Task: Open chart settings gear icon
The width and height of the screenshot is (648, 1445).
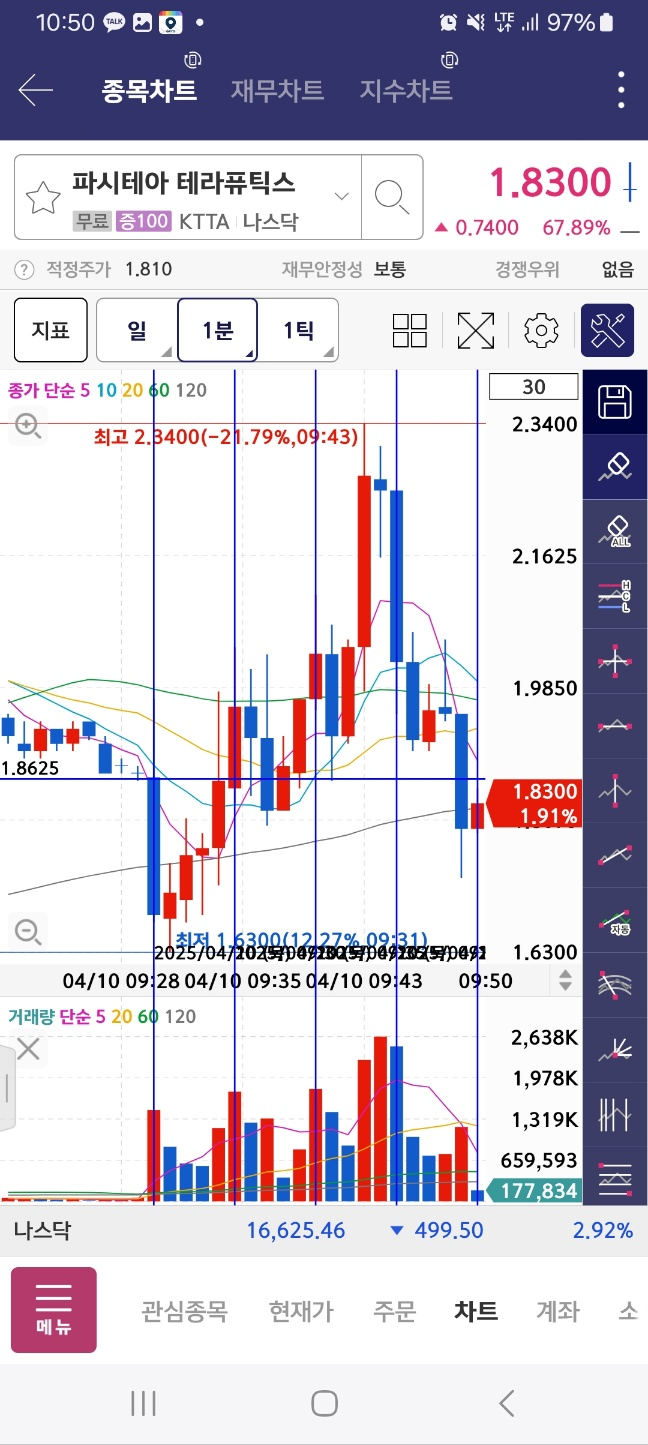Action: [x=541, y=330]
